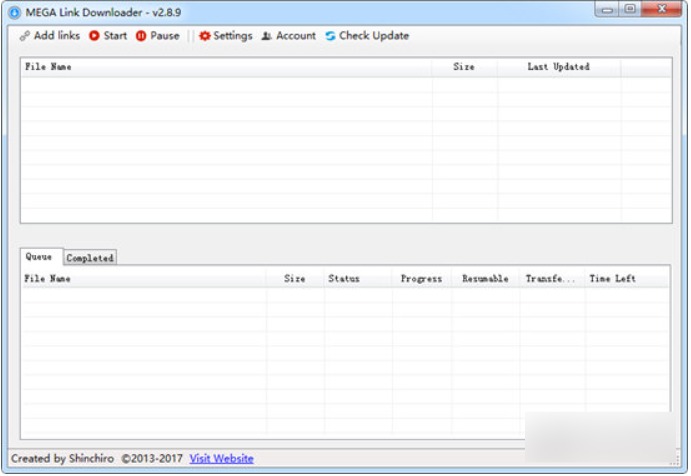
Task: Click the '©2013-2017' copyright text
Action: 152,459
